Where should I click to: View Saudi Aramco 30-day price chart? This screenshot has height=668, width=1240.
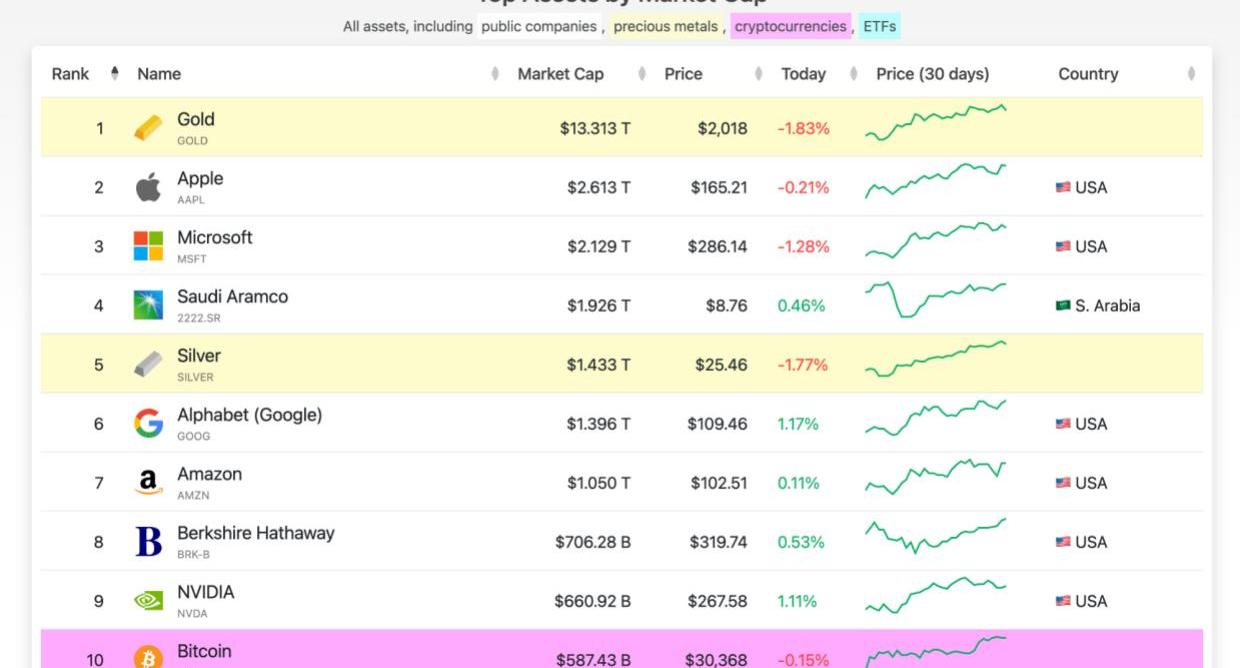(x=935, y=300)
